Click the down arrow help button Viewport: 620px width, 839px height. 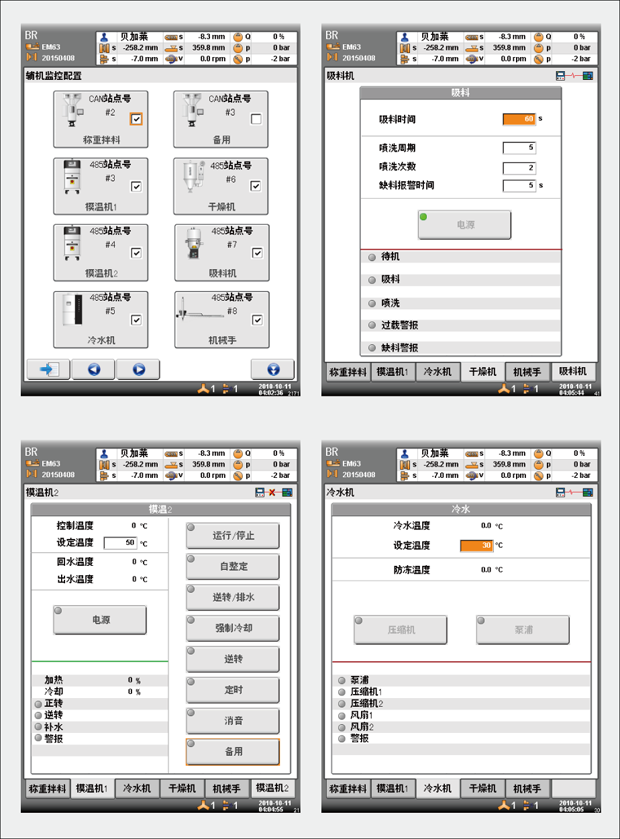click(x=272, y=369)
